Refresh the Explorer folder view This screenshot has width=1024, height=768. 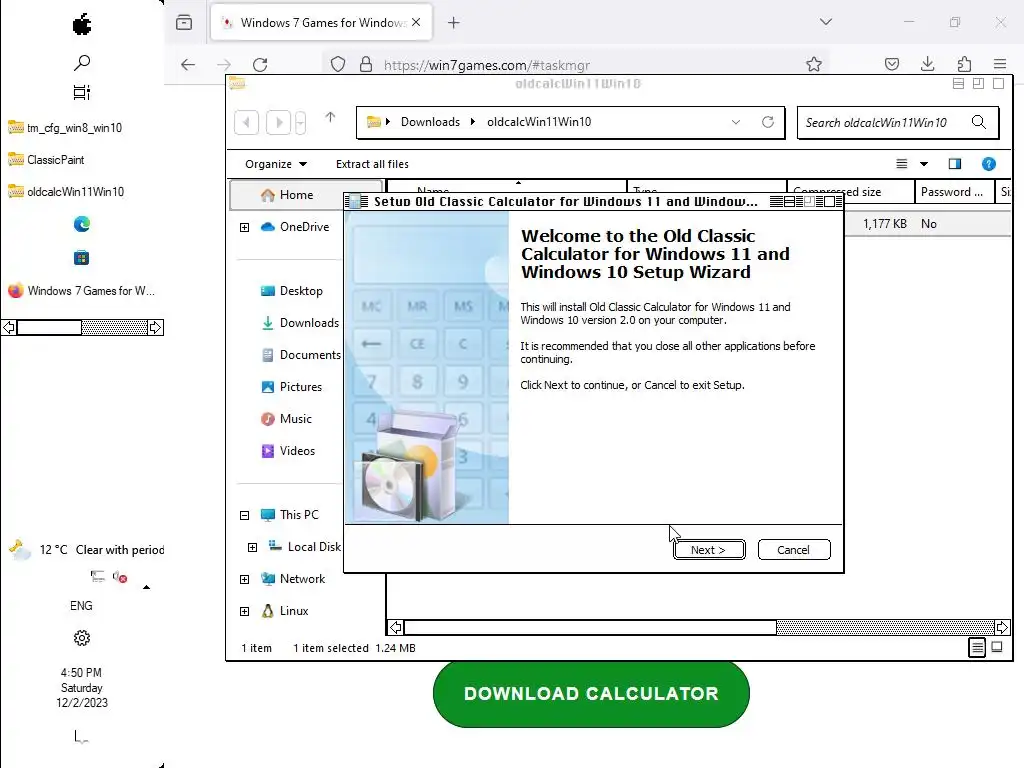coord(768,122)
